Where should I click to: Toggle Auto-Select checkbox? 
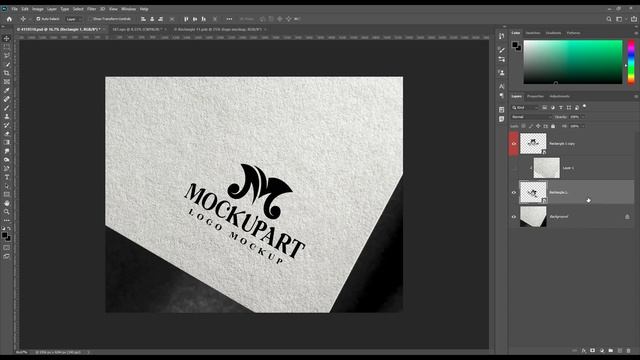pos(38,19)
